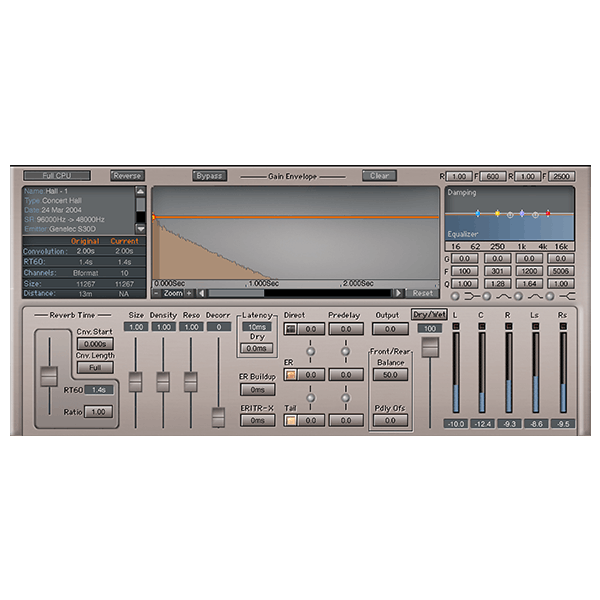The image size is (600, 600).
Task: Click the info panel scroll up arrow
Action: [141, 191]
